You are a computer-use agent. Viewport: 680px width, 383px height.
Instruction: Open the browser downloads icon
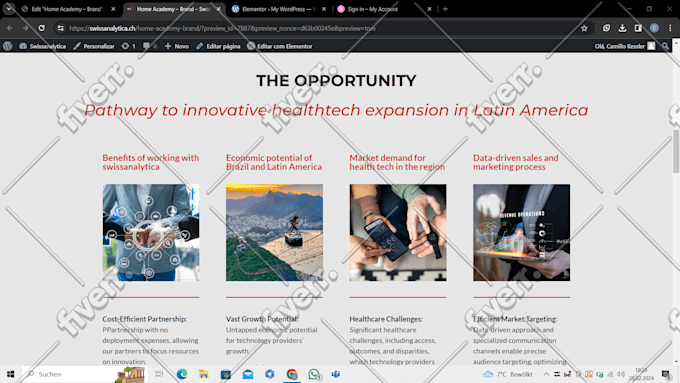[622, 28]
